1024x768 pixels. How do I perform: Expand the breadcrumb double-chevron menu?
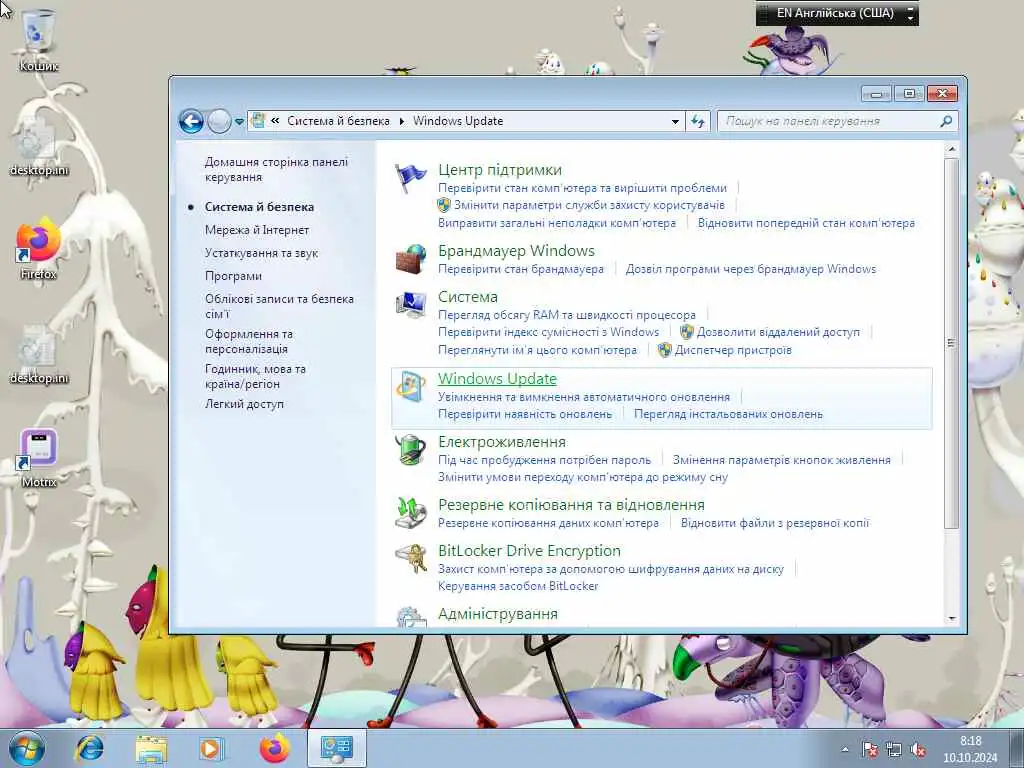coord(275,121)
